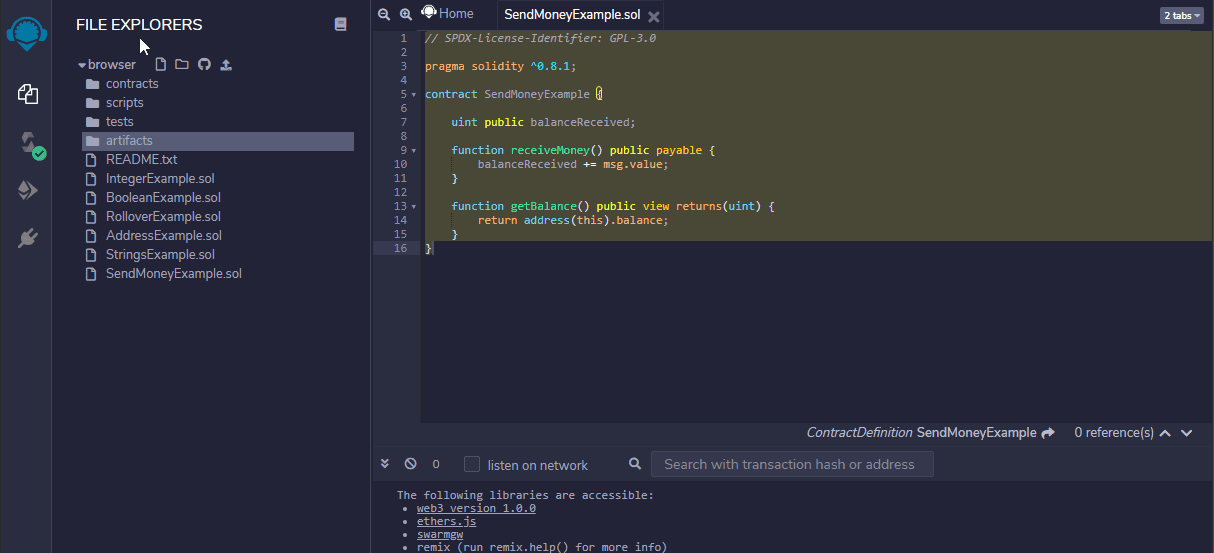The width and height of the screenshot is (1214, 553).
Task: Click the return address(this).balance line
Action: (572, 220)
